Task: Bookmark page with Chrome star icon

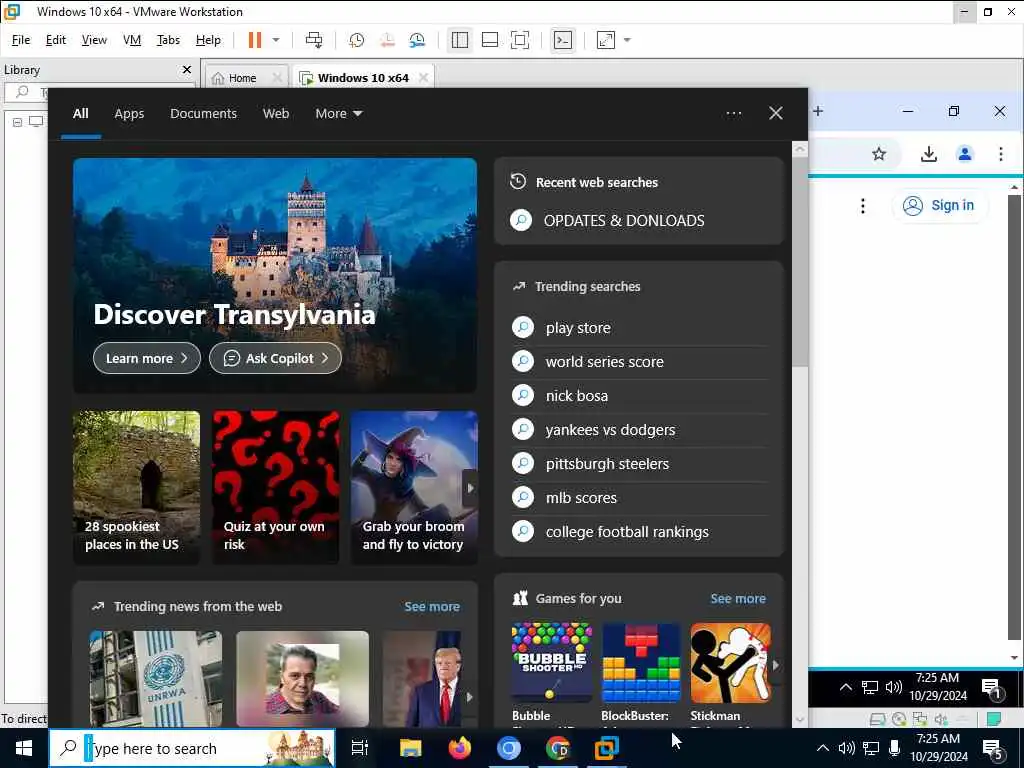Action: click(x=879, y=154)
